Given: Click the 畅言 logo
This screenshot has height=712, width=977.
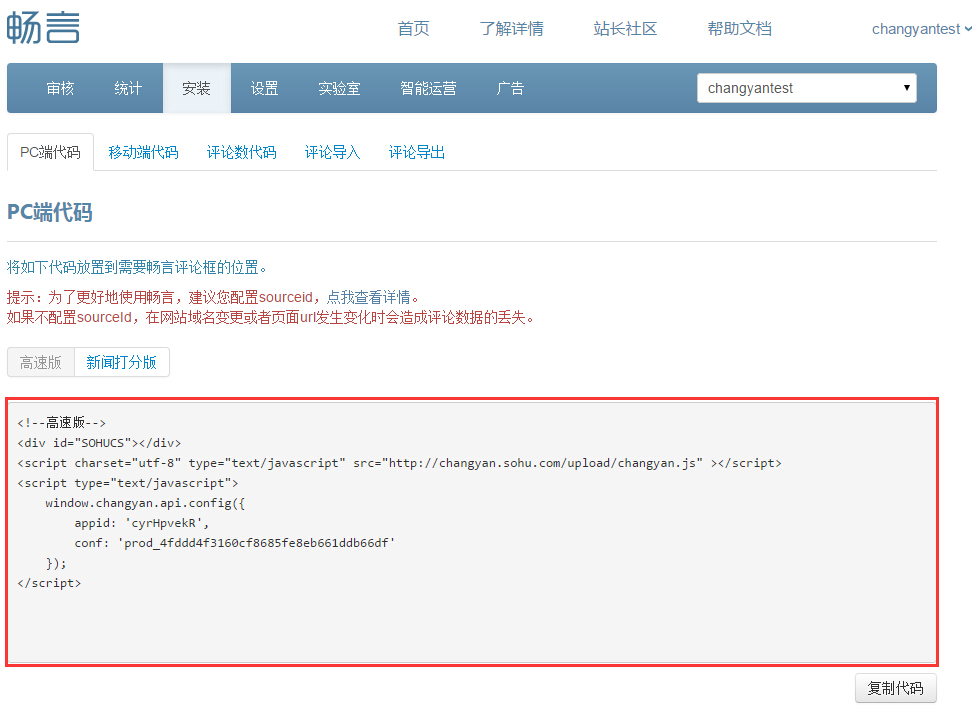Looking at the screenshot, I should tap(43, 28).
